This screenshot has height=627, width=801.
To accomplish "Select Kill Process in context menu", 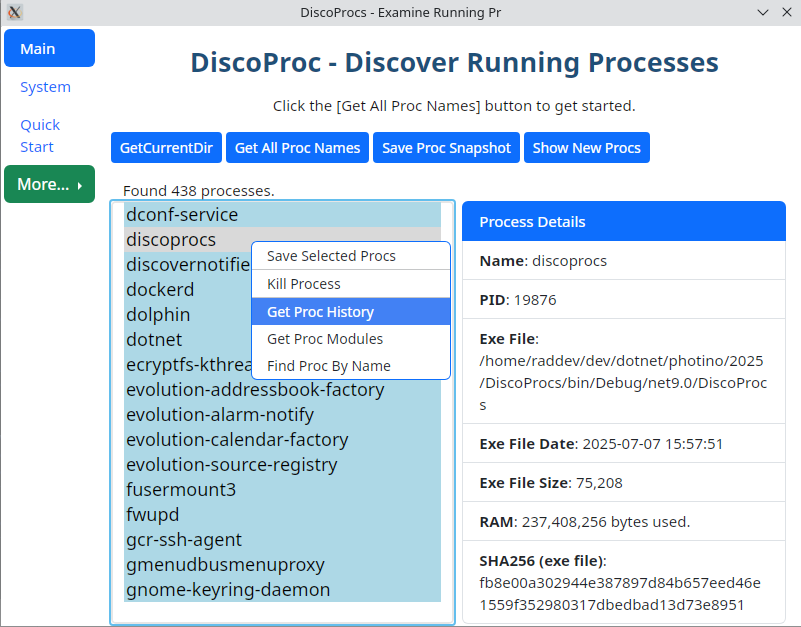I will (304, 284).
